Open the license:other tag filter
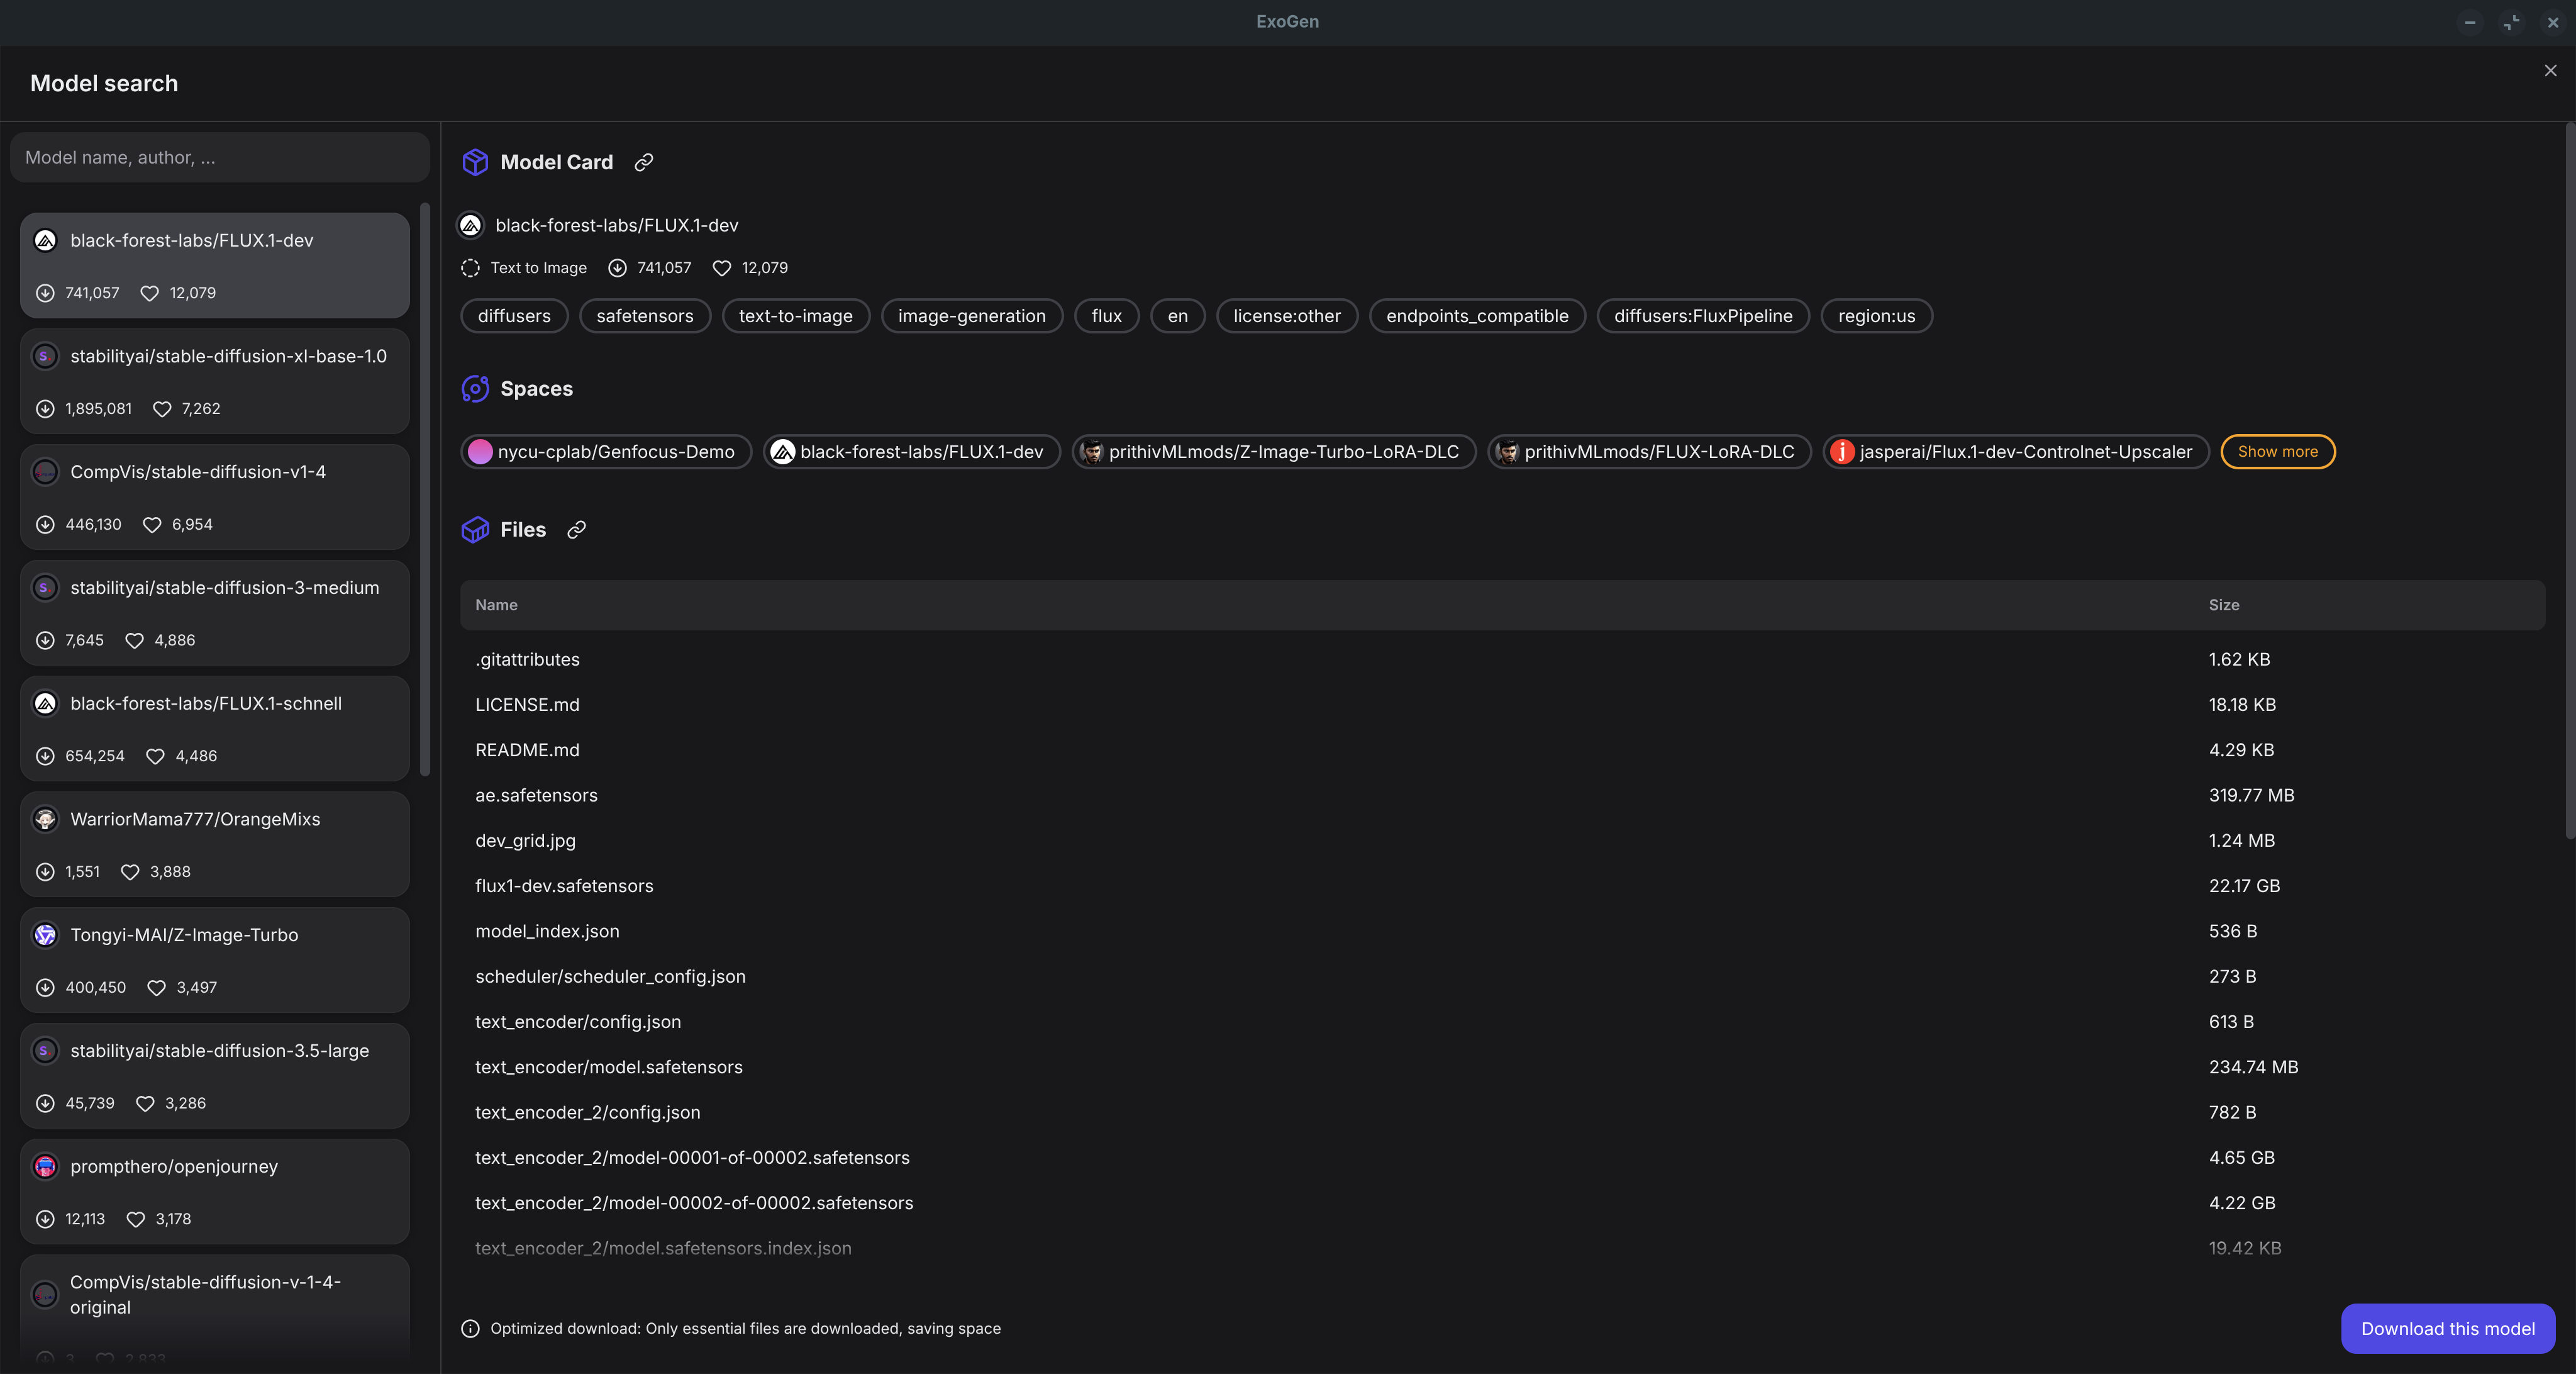The image size is (2576, 1374). [1286, 316]
